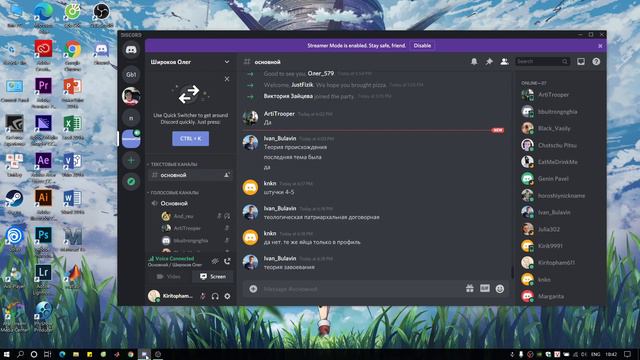Toggle deafen headphones in user panel

coord(215,296)
